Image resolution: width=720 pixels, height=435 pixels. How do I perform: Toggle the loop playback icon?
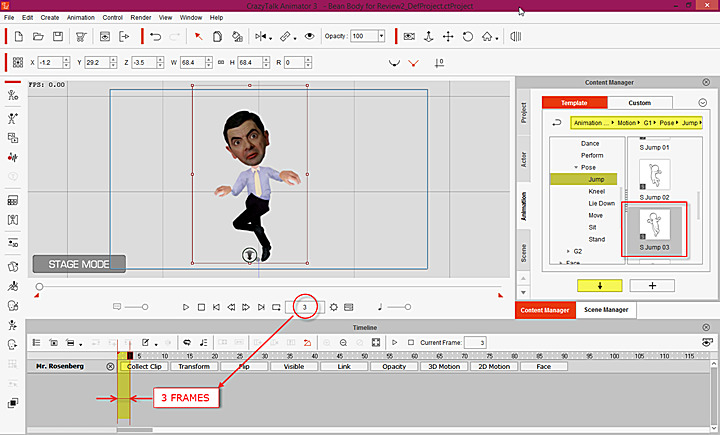(276, 307)
